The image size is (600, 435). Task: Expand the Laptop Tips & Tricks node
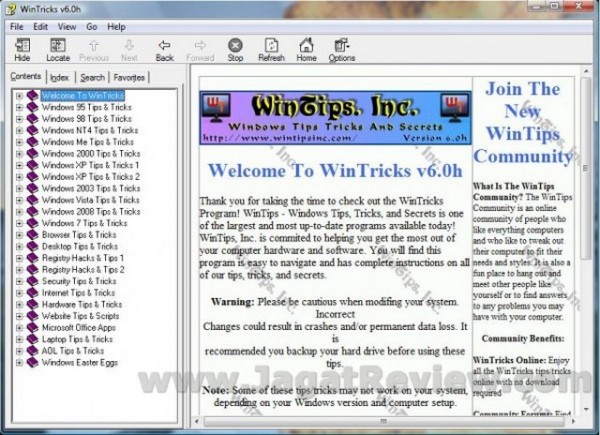click(x=19, y=339)
